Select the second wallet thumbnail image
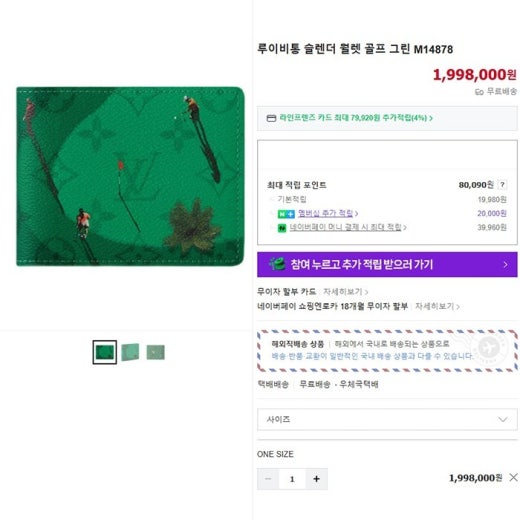Screen dimensions: 520x520 [x=130, y=352]
